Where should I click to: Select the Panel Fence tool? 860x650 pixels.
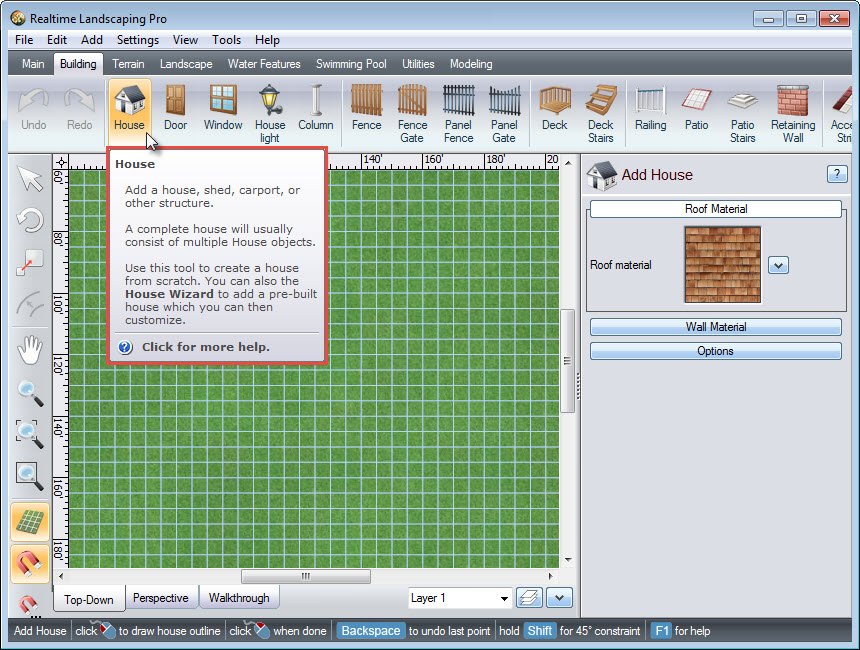tap(459, 112)
